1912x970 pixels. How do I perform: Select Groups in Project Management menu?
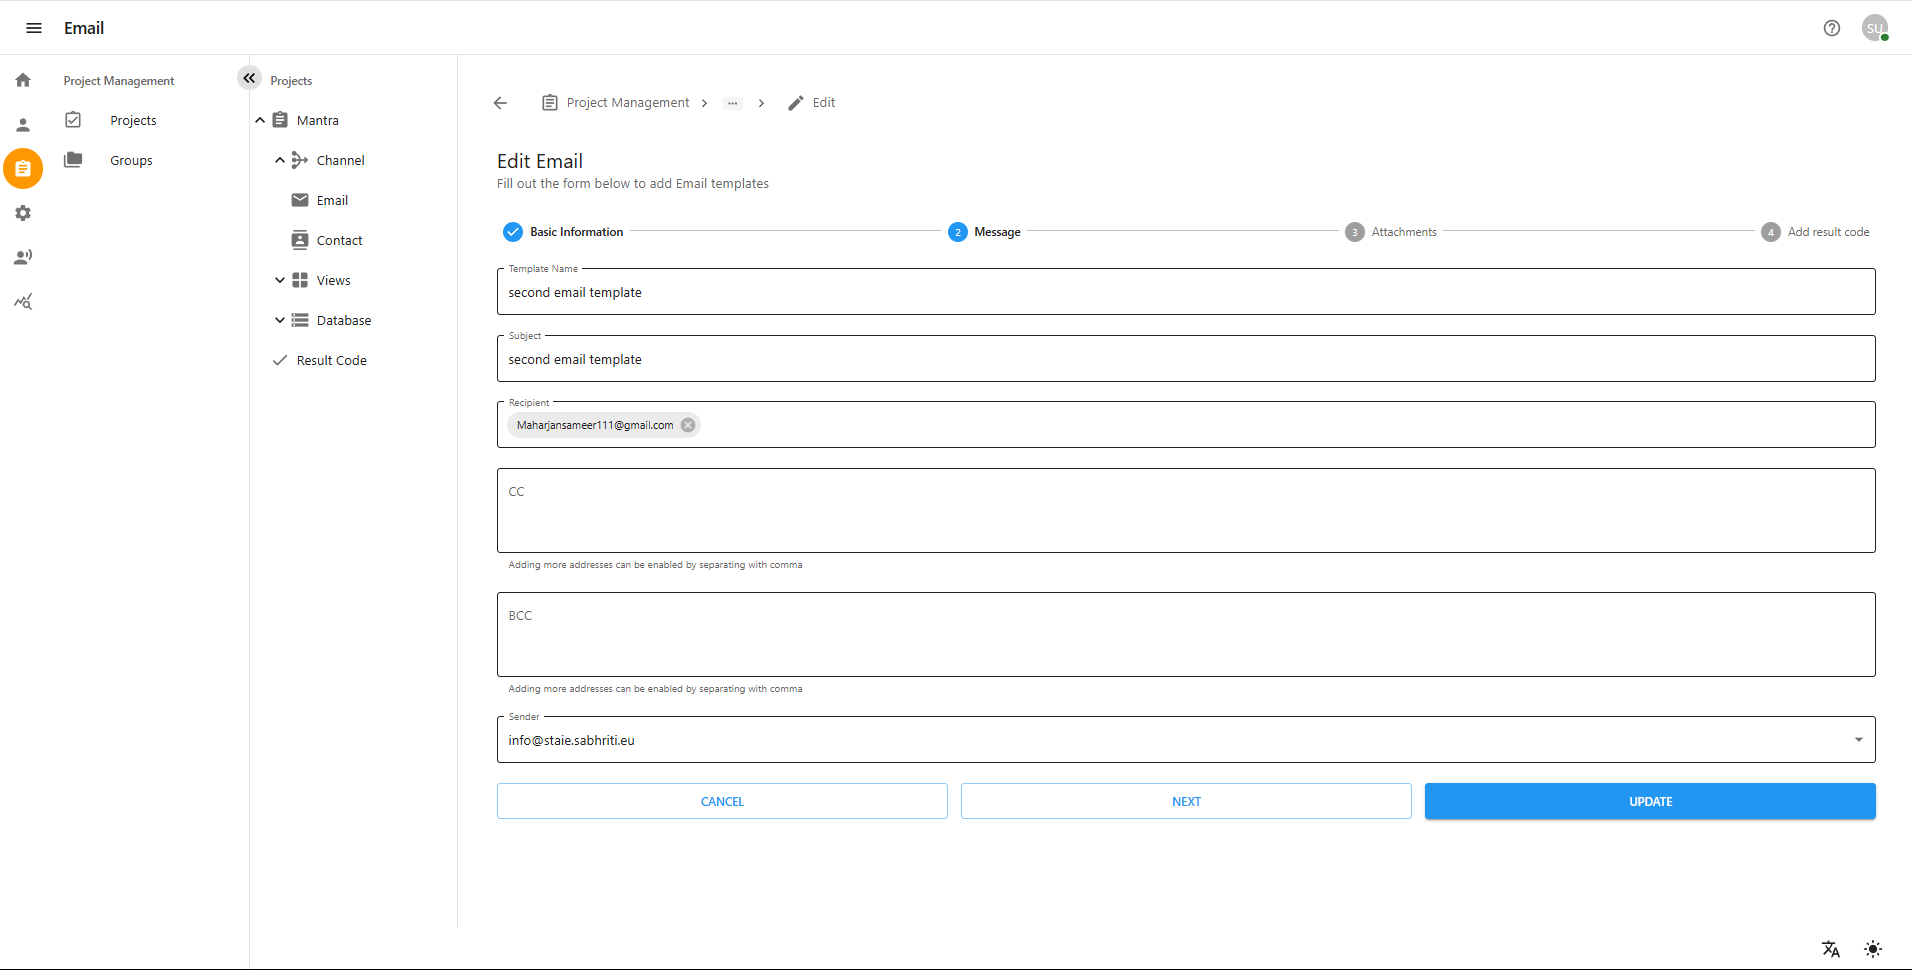coord(131,160)
